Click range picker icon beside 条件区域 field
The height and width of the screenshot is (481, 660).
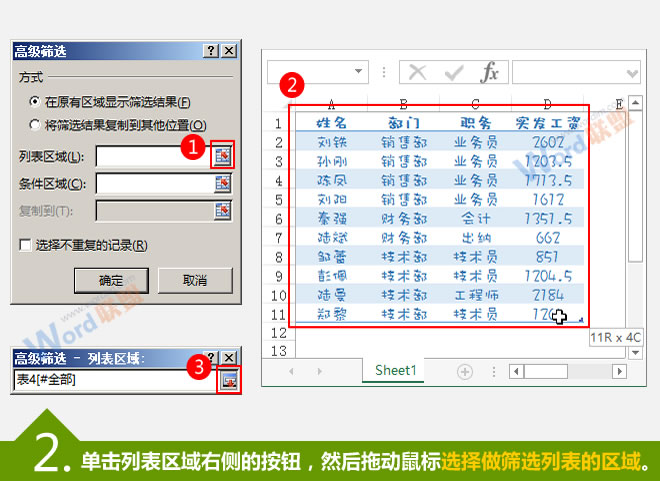tap(223, 182)
